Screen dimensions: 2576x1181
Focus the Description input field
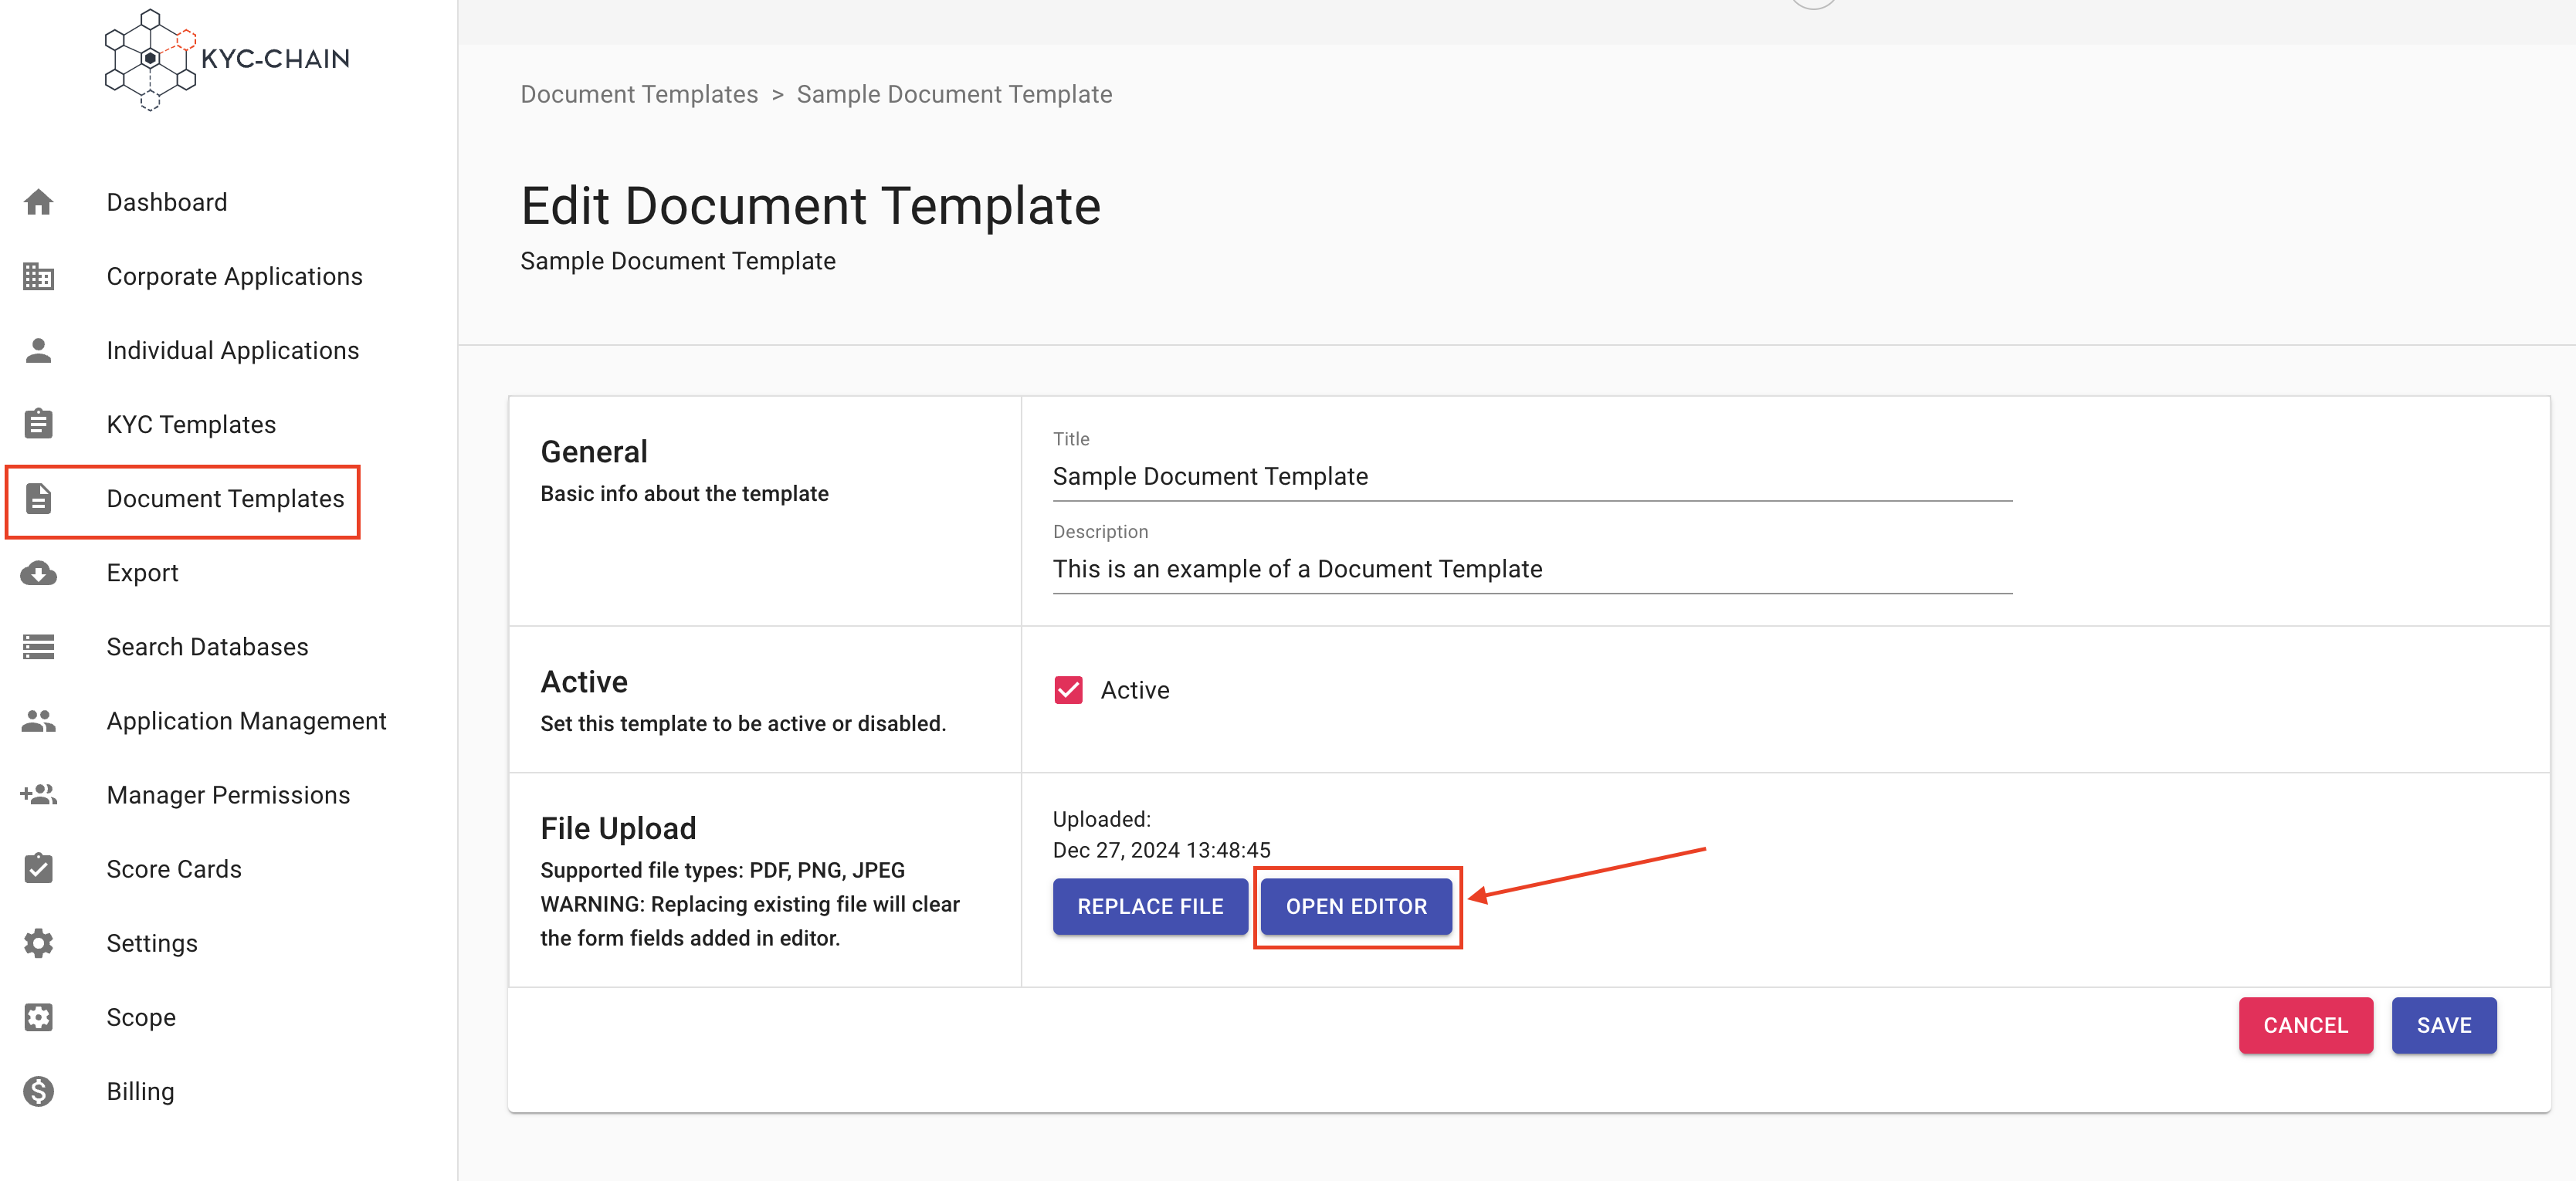tap(1532, 569)
